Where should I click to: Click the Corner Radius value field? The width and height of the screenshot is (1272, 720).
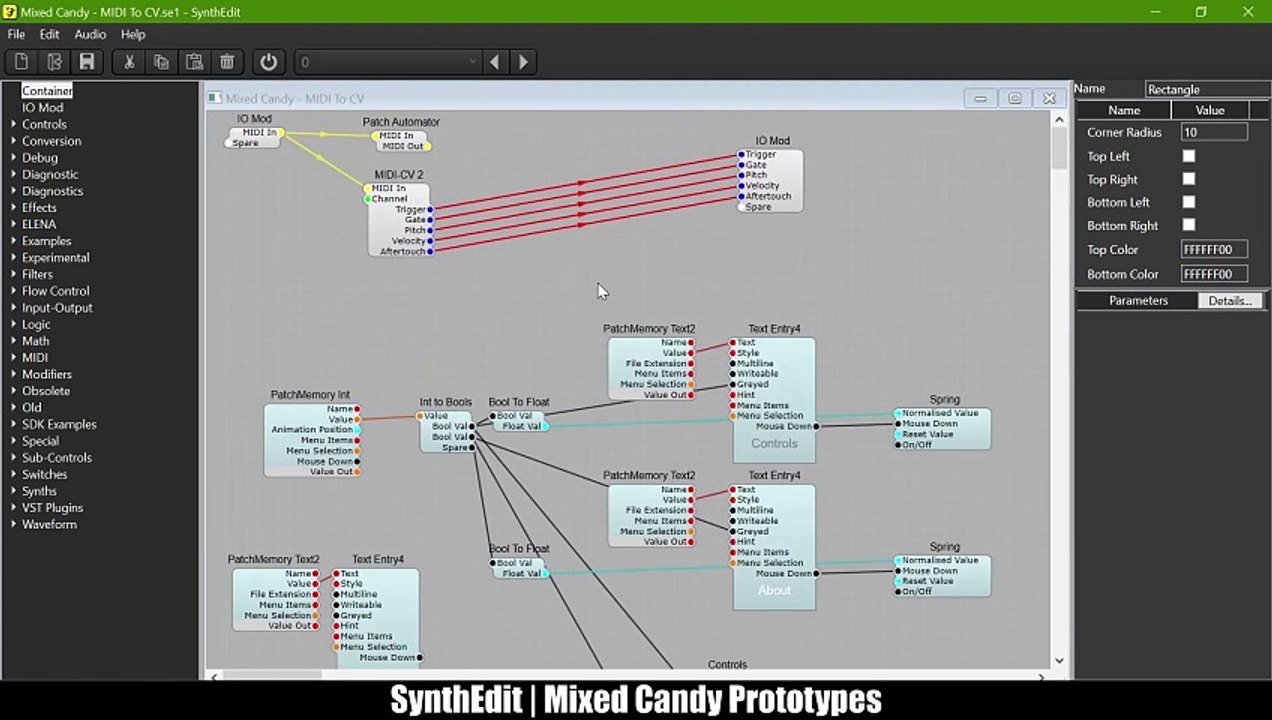(1214, 132)
